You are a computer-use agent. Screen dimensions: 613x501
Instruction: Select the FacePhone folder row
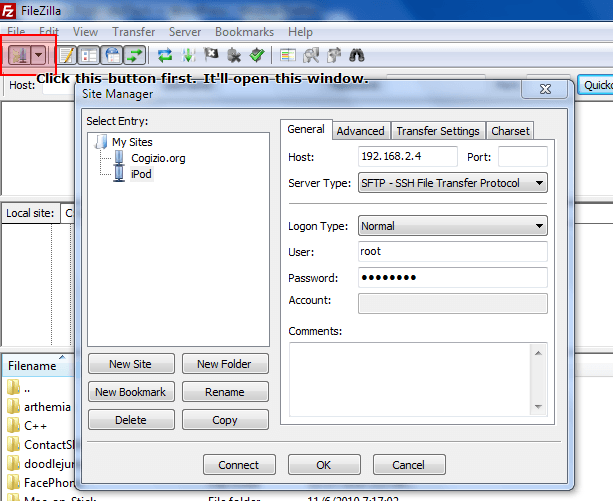coord(39,483)
